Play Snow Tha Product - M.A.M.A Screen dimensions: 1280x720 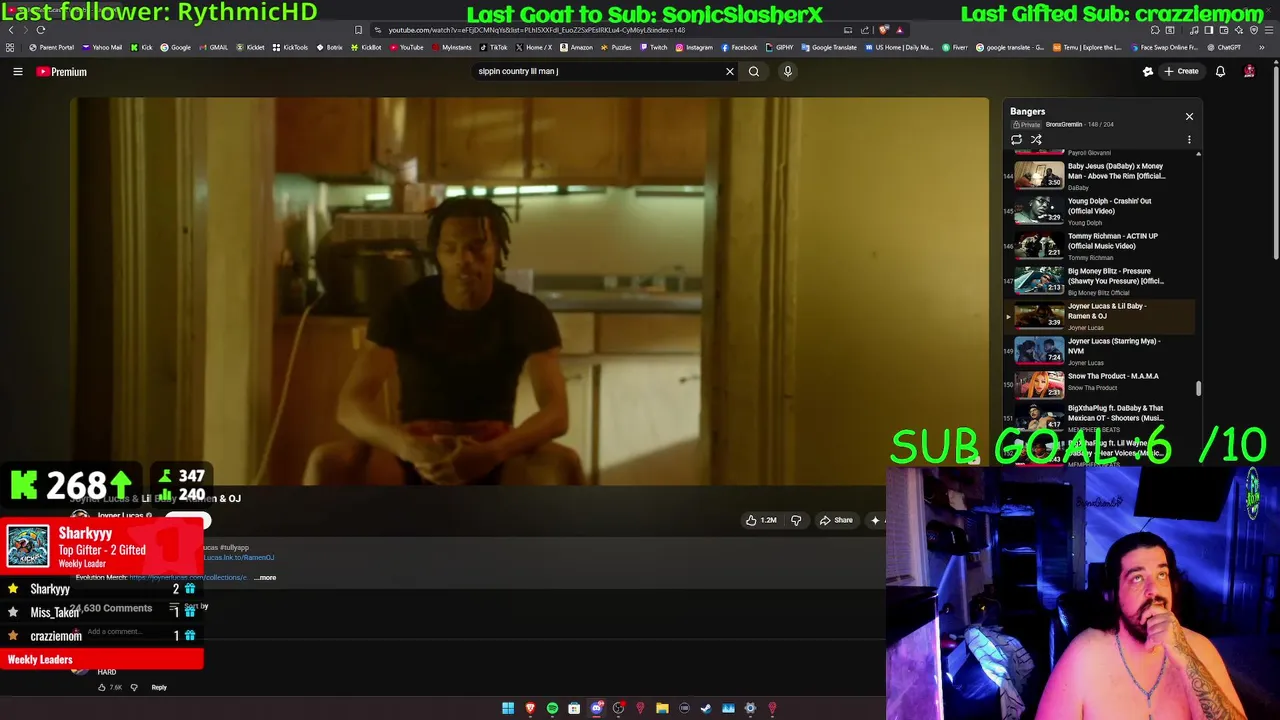pyautogui.click(x=1100, y=386)
